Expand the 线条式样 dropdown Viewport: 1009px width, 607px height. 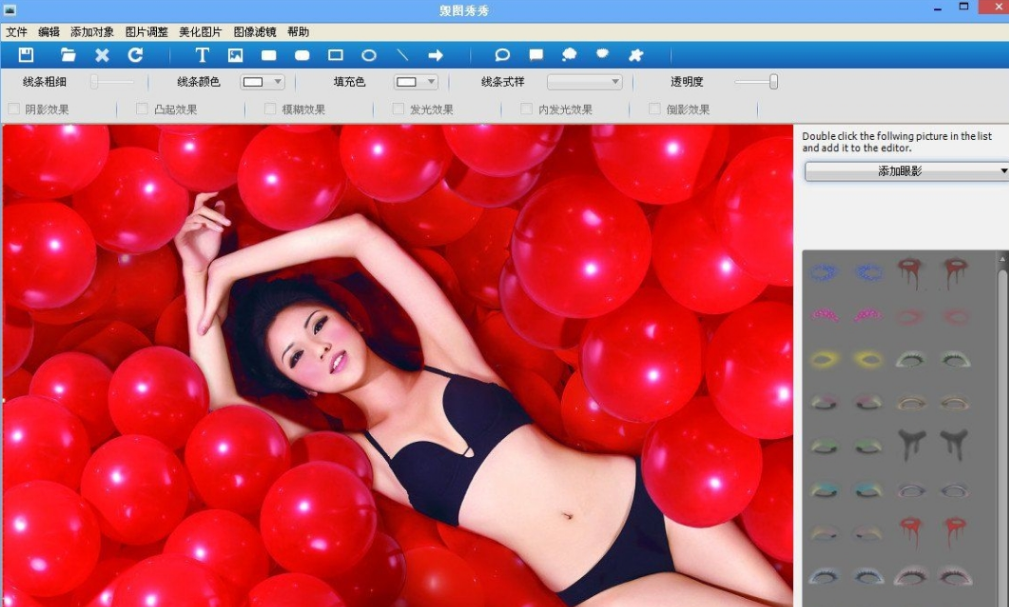click(584, 82)
